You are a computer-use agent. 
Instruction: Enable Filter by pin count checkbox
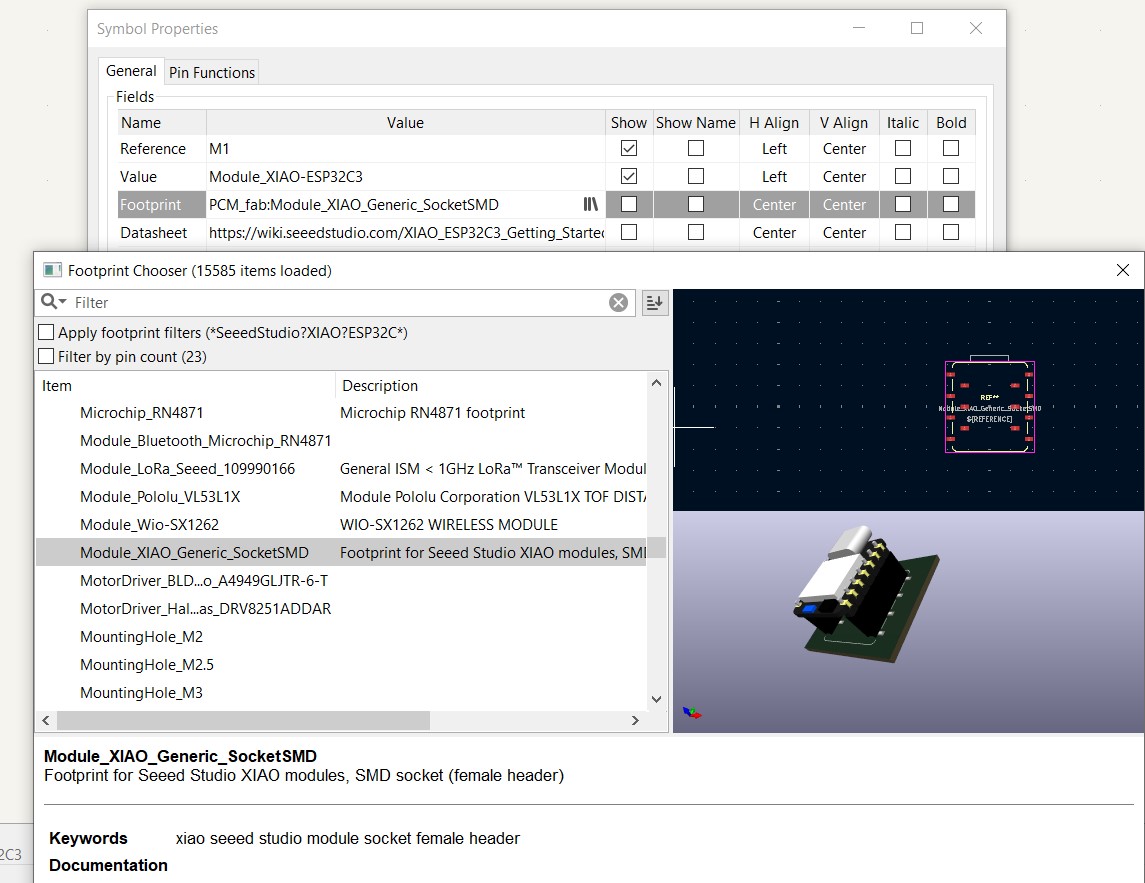click(x=46, y=356)
